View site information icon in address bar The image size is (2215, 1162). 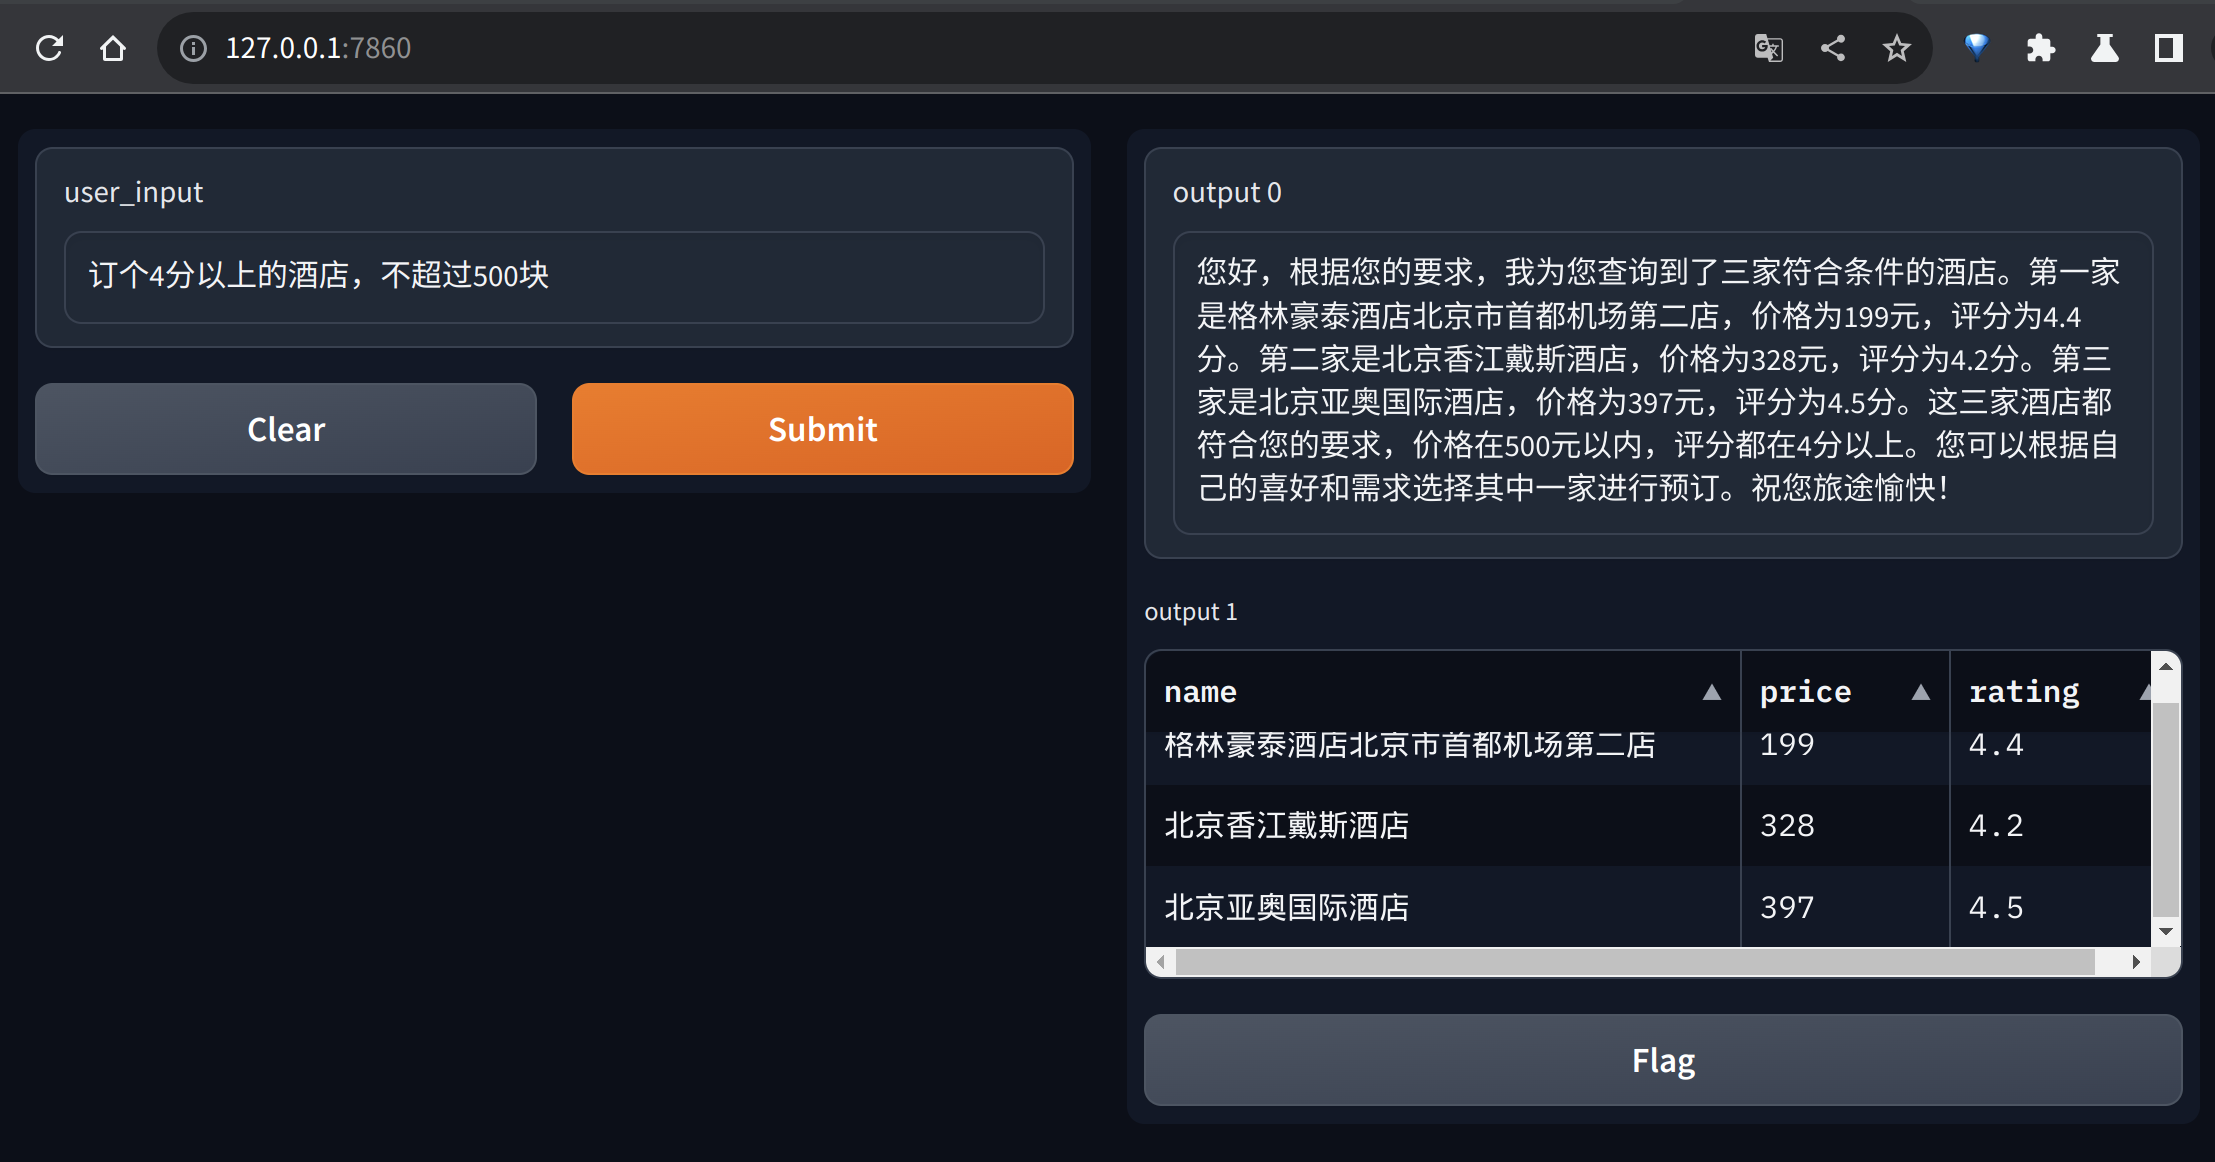click(x=193, y=48)
